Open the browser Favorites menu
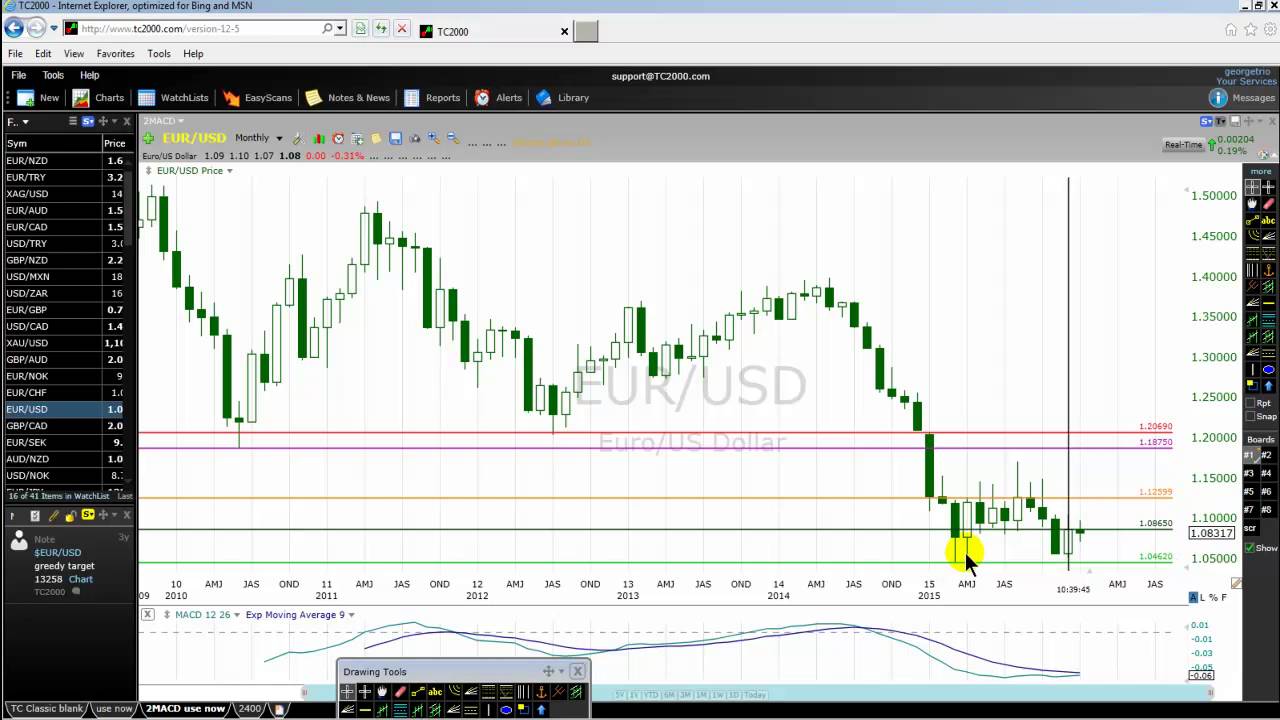Image resolution: width=1280 pixels, height=720 pixels. tap(115, 54)
